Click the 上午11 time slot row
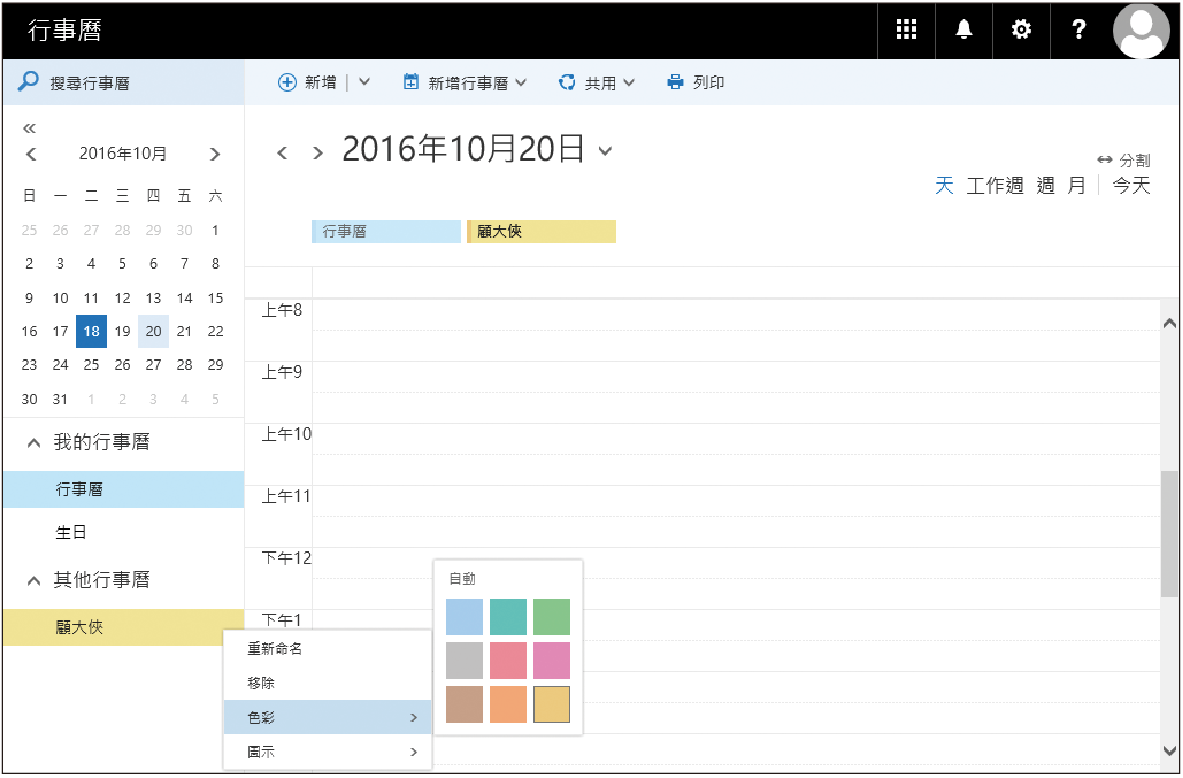The image size is (1183, 778). [736, 516]
